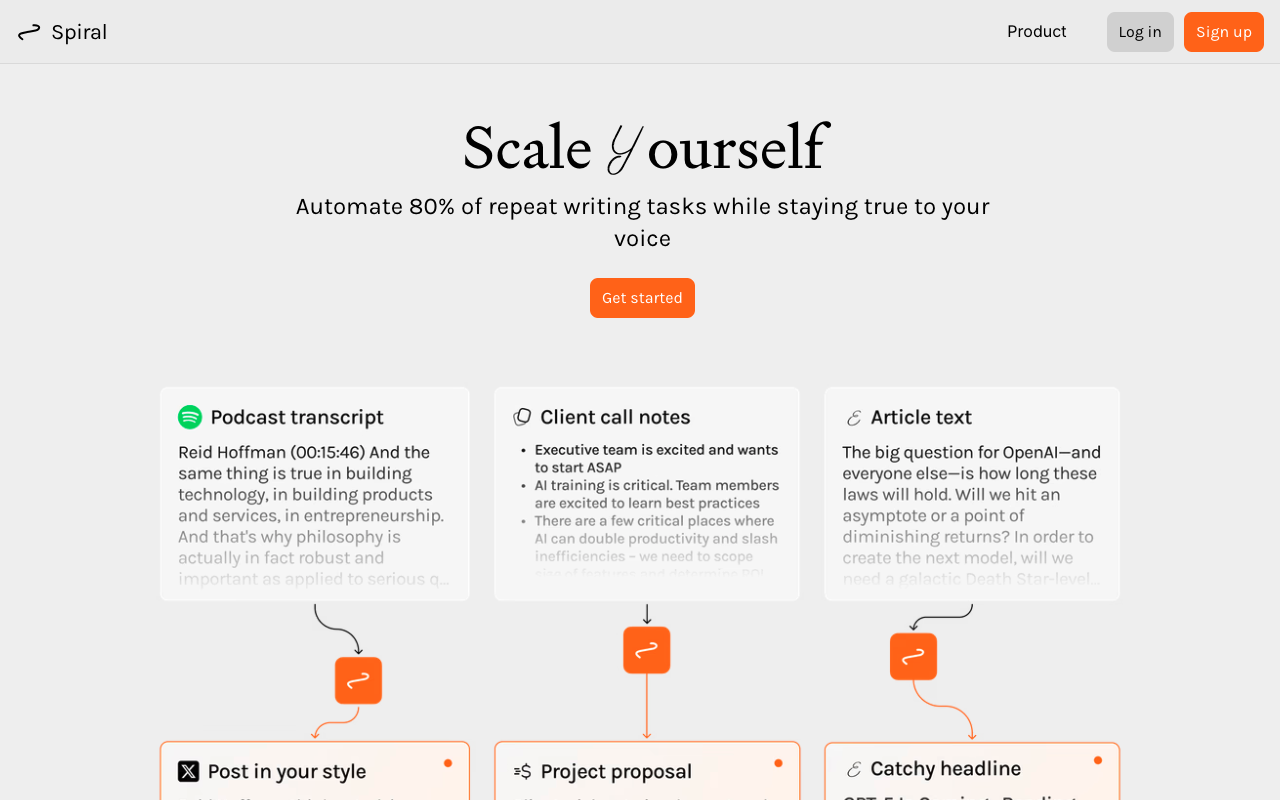1280x800 pixels.
Task: Click the orange Spiral node under Client call notes
Action: pyautogui.click(x=647, y=650)
